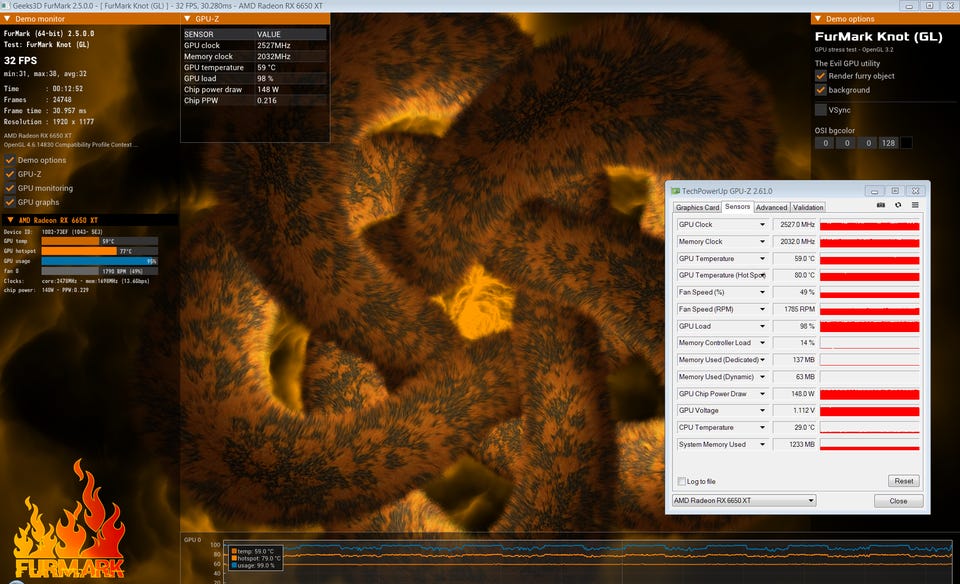
Task: Collapse the GPU-Z sensor overlay panel header
Action: (187, 19)
